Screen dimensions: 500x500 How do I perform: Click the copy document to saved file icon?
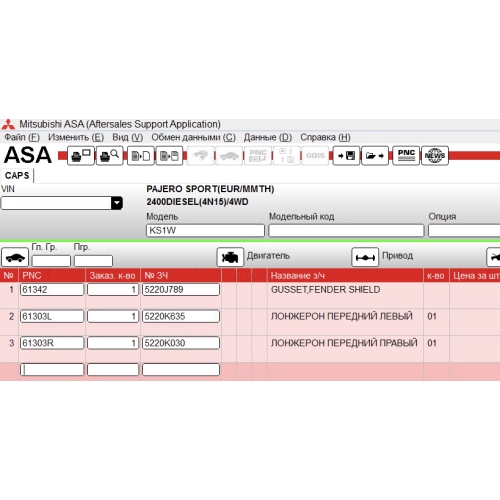169,156
